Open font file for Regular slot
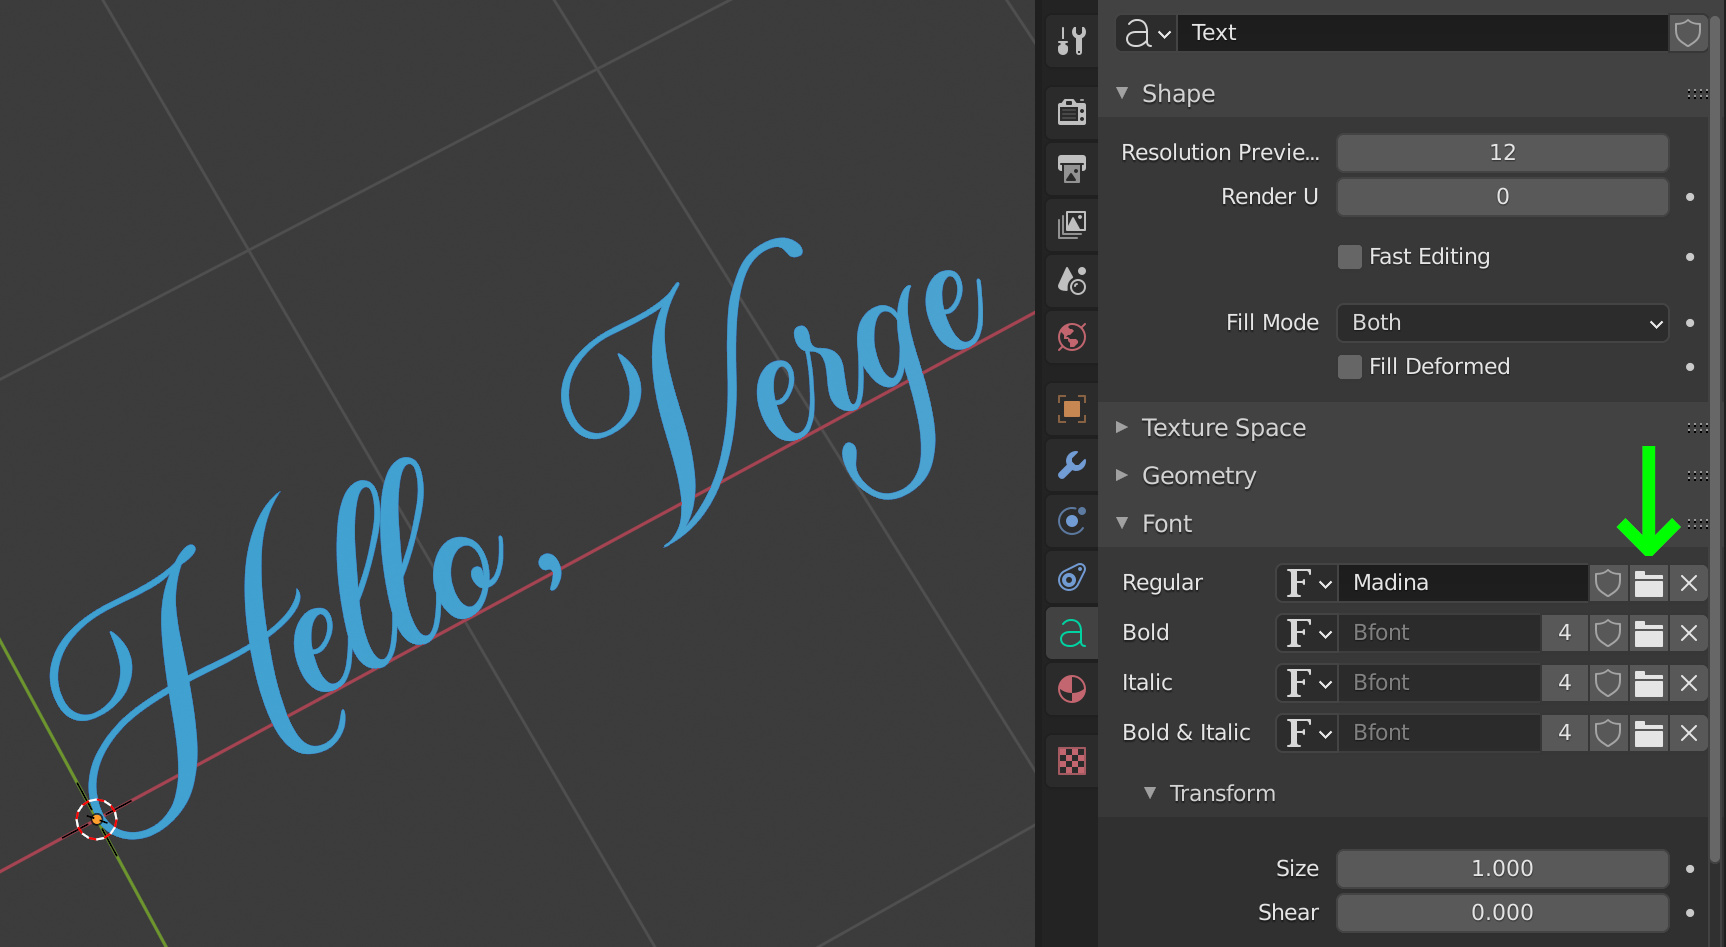Screen dimensions: 1726x947 [x=1648, y=583]
